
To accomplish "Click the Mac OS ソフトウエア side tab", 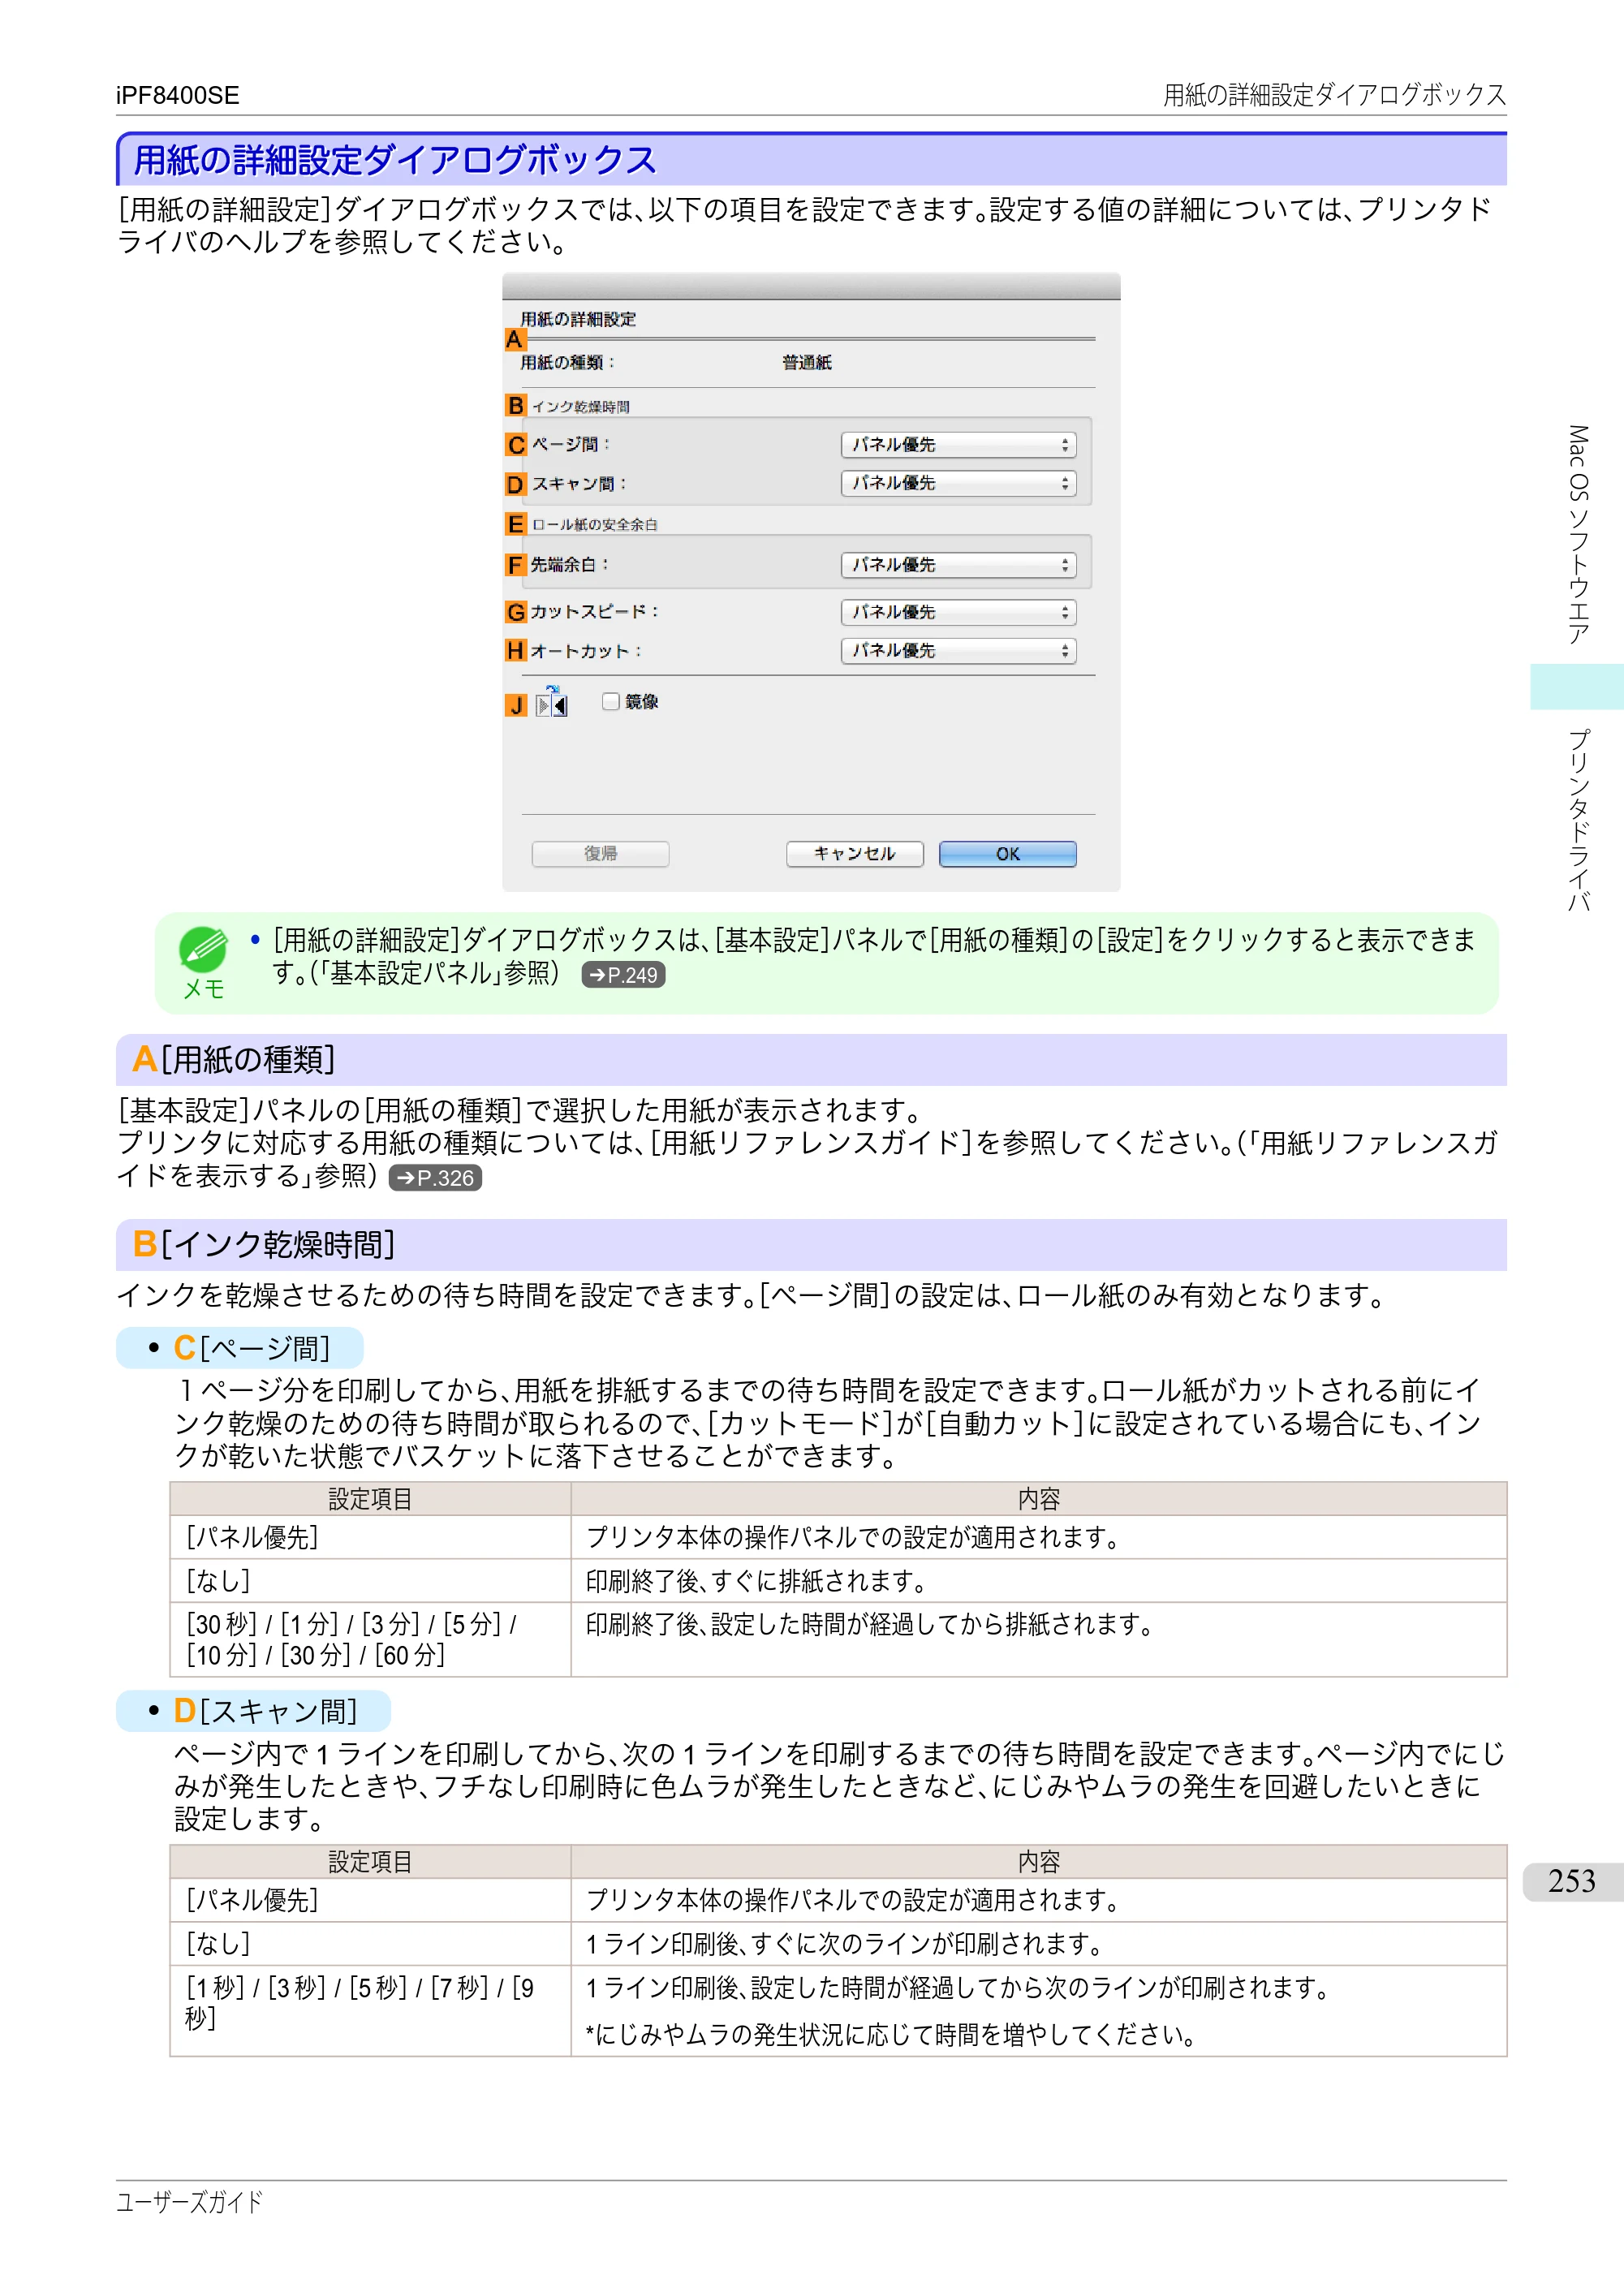I will (1577, 535).
